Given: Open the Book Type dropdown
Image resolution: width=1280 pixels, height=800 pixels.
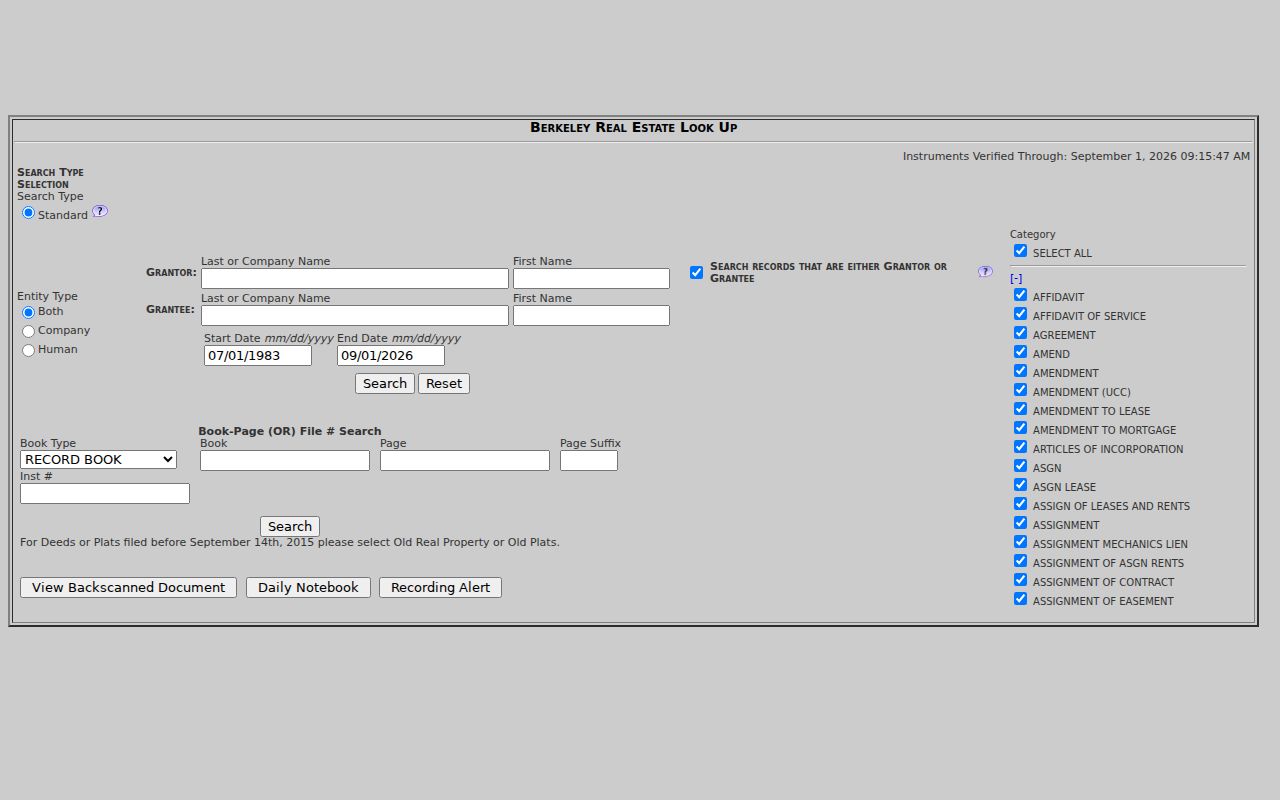Looking at the screenshot, I should pyautogui.click(x=98, y=460).
